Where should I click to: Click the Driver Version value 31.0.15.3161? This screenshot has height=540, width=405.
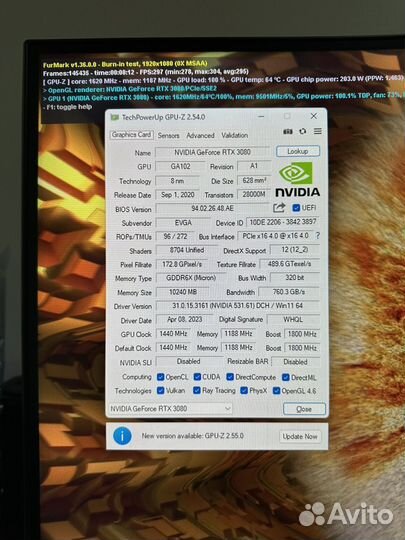pos(238,305)
